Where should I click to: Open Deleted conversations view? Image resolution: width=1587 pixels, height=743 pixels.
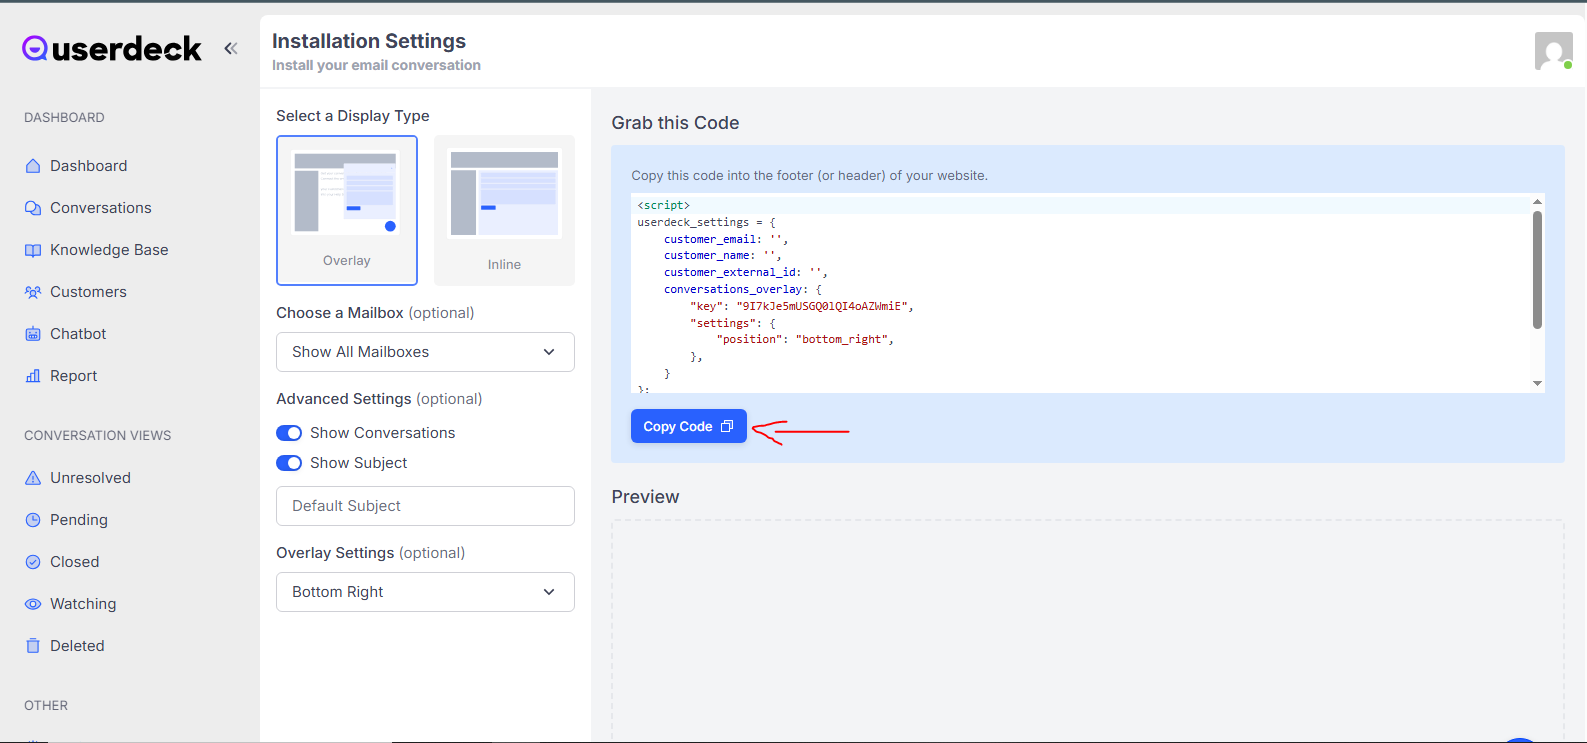77,646
